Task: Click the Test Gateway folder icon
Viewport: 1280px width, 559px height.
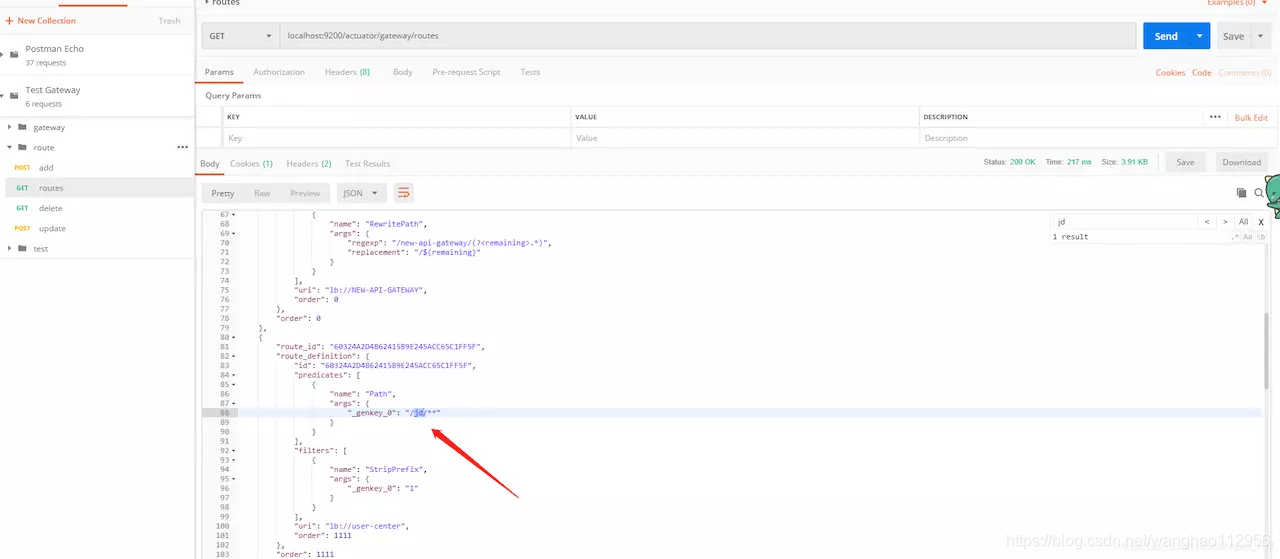Action: point(14,96)
